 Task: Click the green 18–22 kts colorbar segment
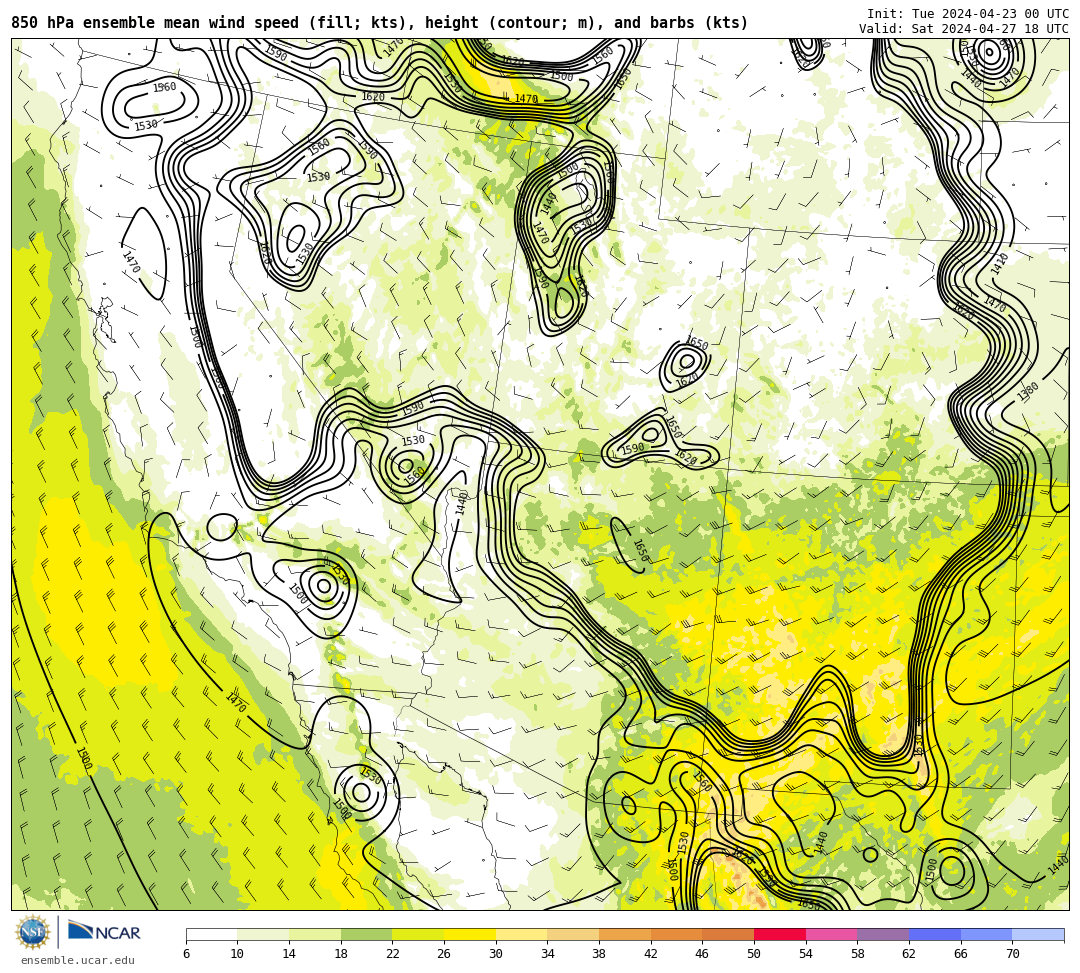366,934
